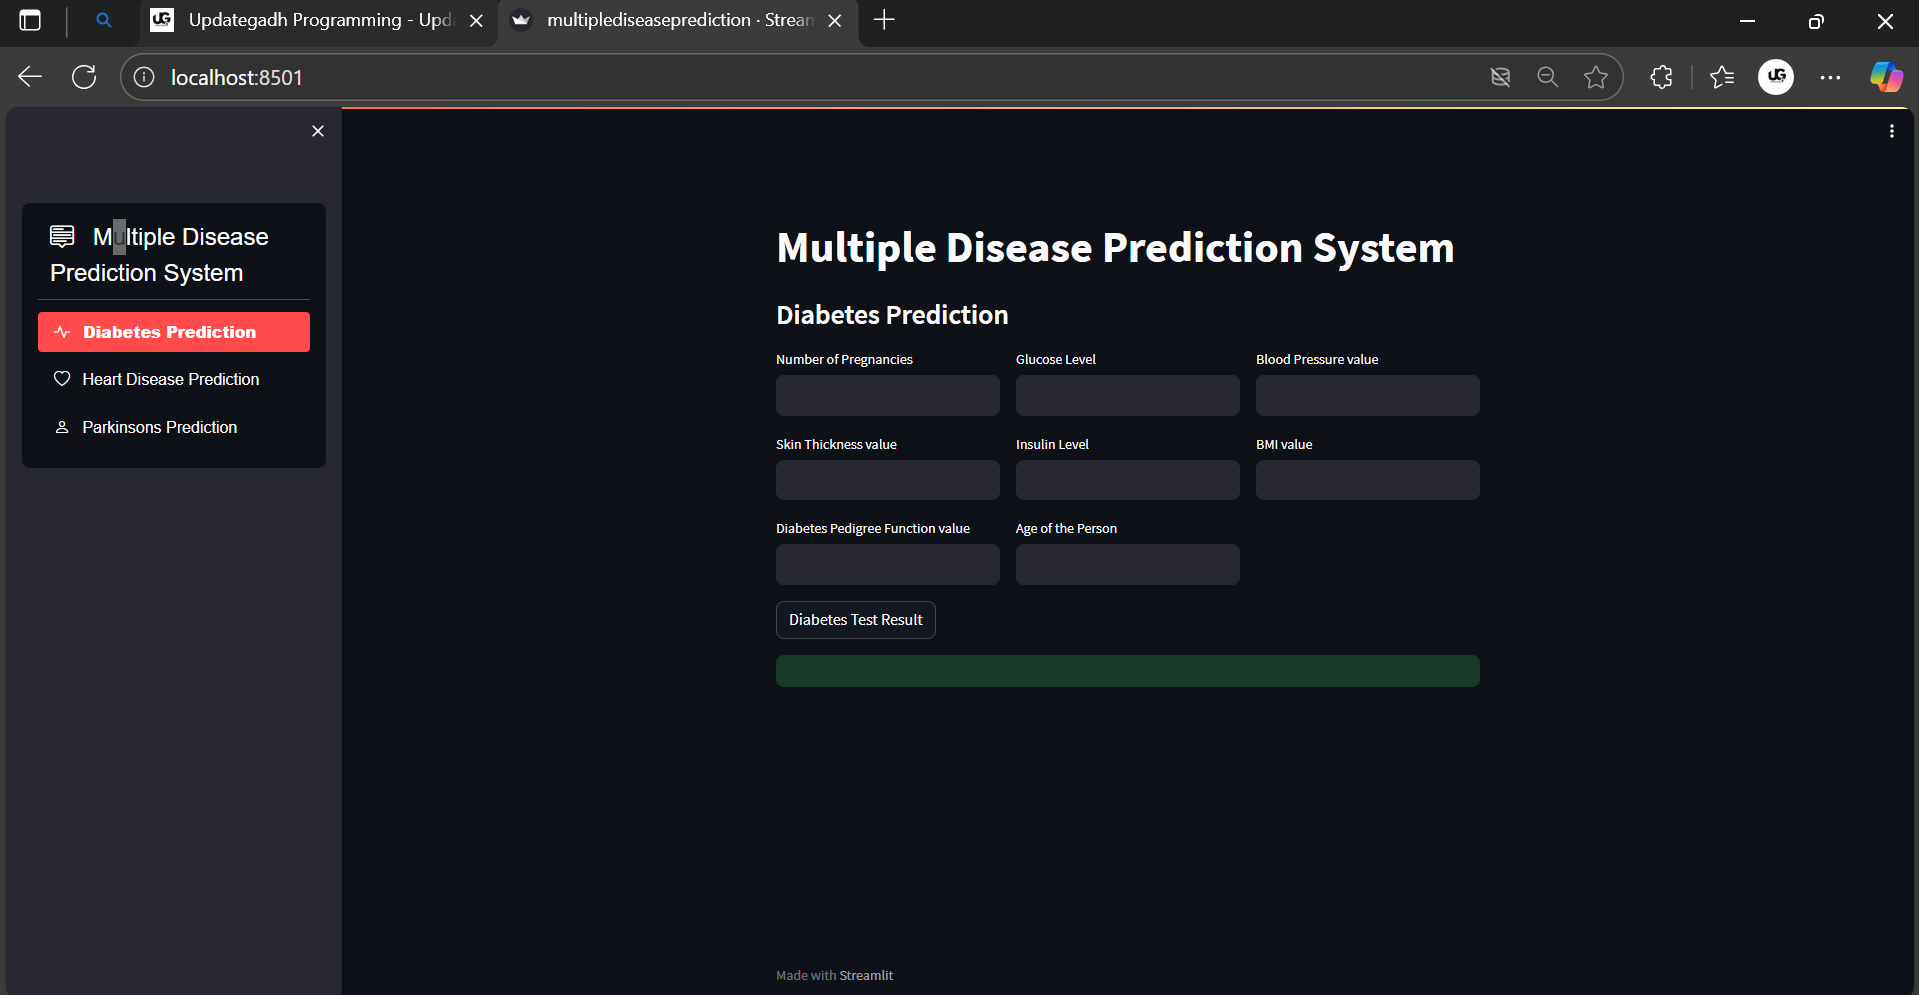Image resolution: width=1919 pixels, height=995 pixels.
Task: Click the browser back arrow
Action: pos(29,76)
